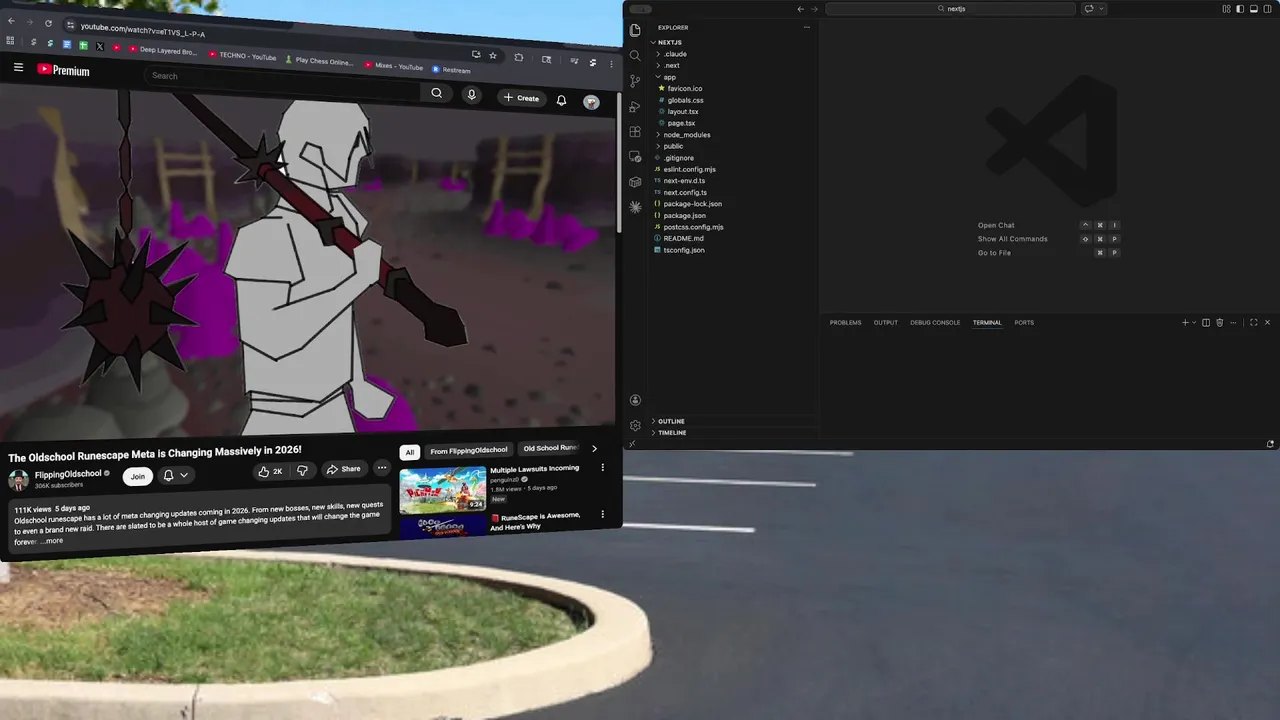The width and height of the screenshot is (1280, 720).
Task: Switch to the OUTPUT panel tab
Action: click(885, 322)
